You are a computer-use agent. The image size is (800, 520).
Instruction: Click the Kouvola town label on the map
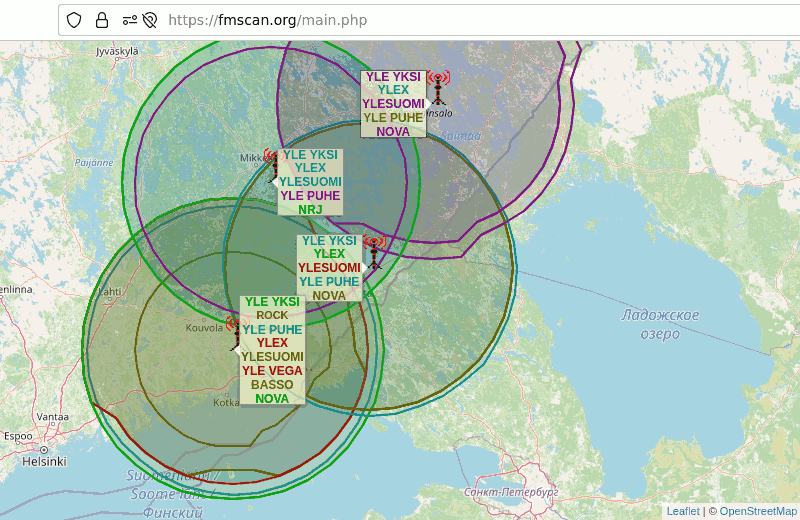[x=204, y=328]
